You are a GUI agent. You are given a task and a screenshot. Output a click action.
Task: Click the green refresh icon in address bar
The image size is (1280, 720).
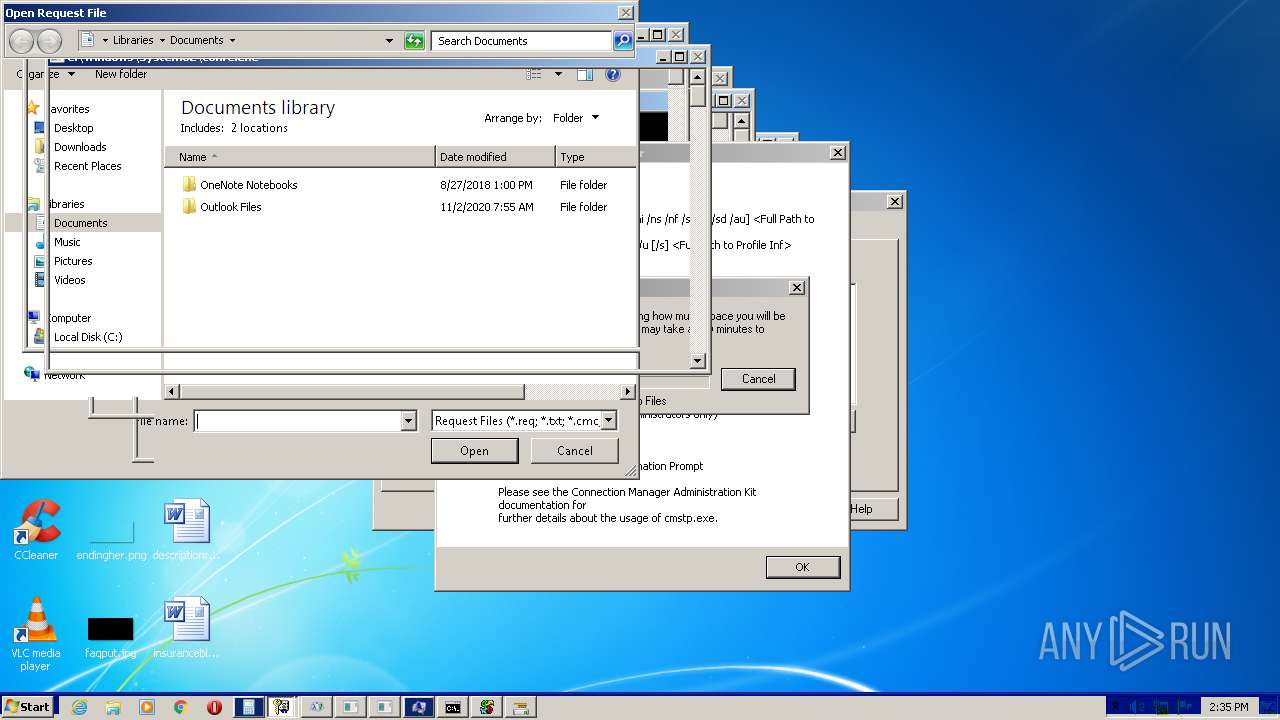[x=414, y=41]
